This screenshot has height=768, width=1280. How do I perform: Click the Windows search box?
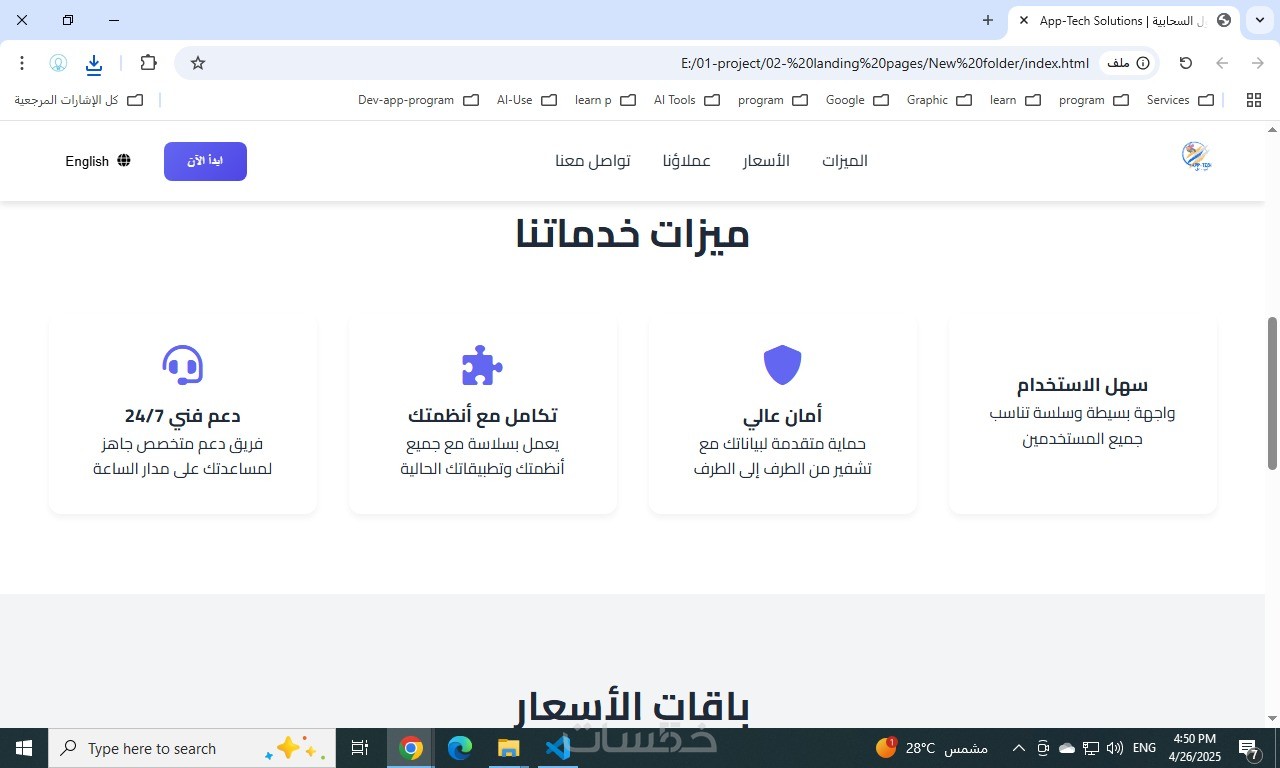pos(192,748)
